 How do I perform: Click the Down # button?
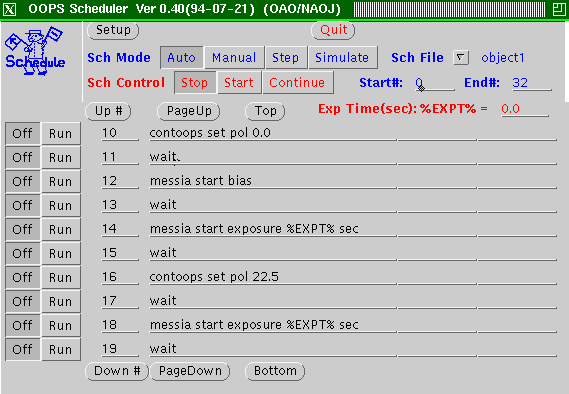click(117, 371)
